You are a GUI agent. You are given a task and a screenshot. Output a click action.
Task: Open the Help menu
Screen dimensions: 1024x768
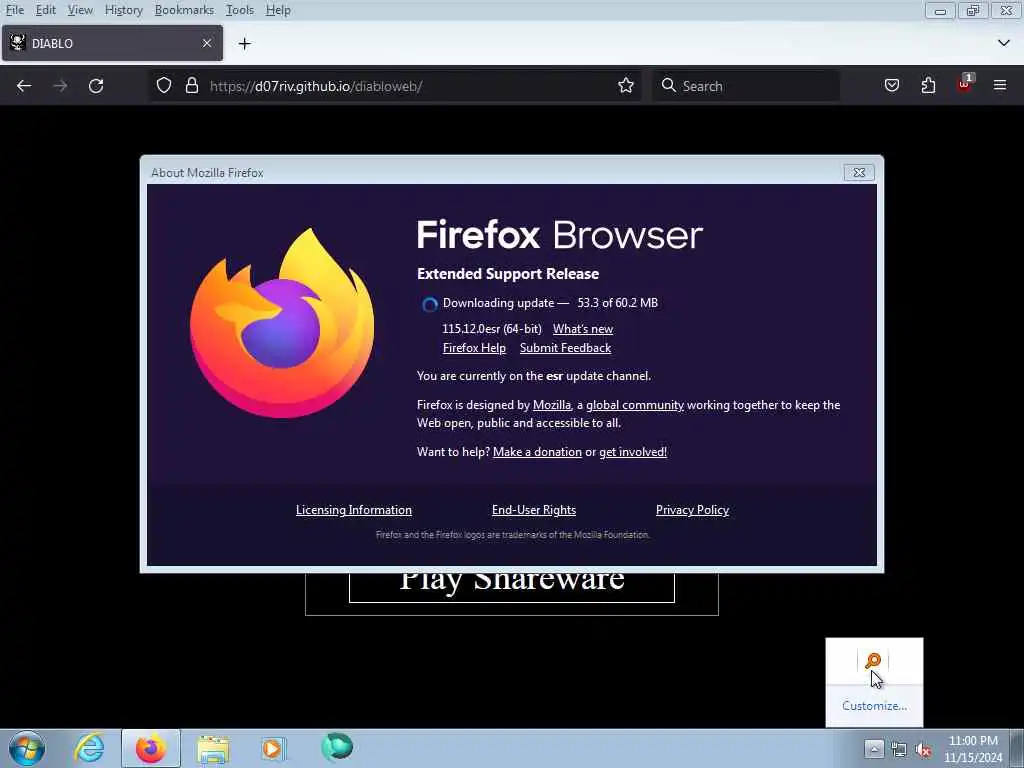tap(278, 10)
